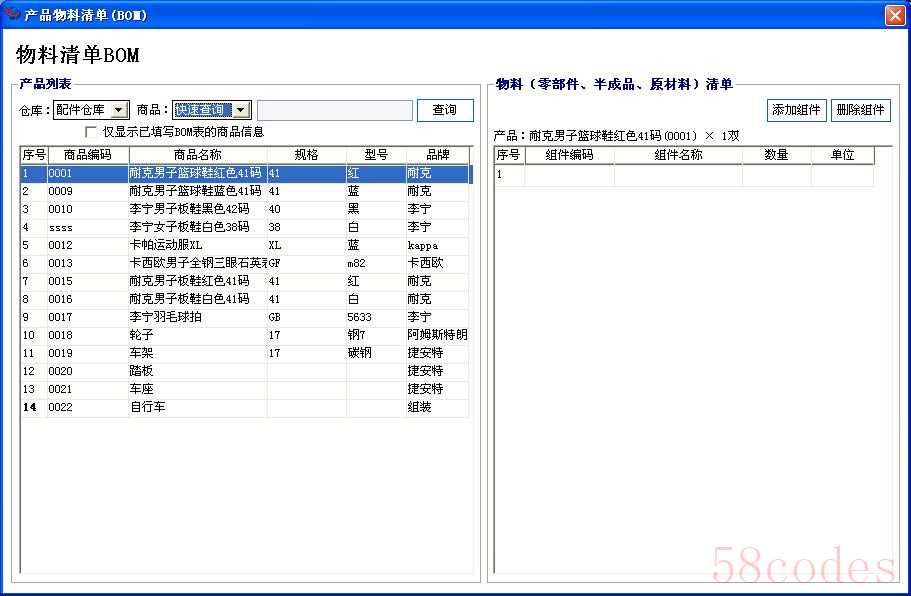Viewport: 911px width, 596px height.
Task: Sort by 商品编码 column header
Action: pyautogui.click(x=88, y=155)
